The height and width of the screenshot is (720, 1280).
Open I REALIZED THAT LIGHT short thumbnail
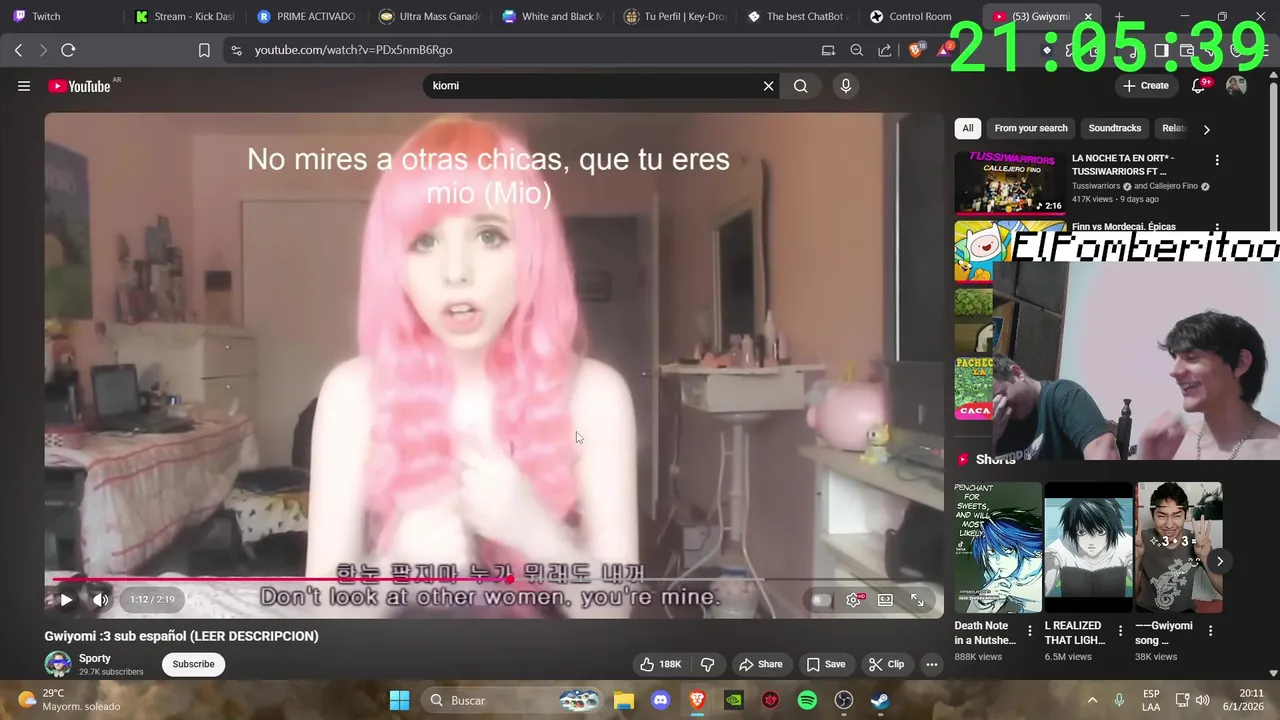tap(1089, 548)
